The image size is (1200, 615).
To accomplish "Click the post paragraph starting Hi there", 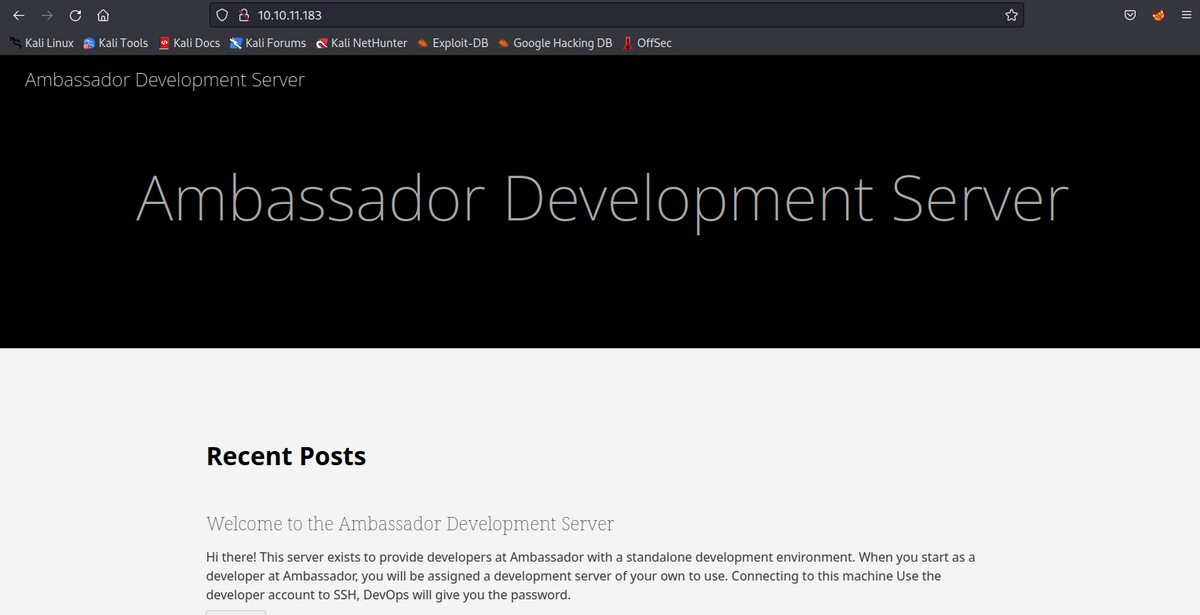I will point(590,575).
